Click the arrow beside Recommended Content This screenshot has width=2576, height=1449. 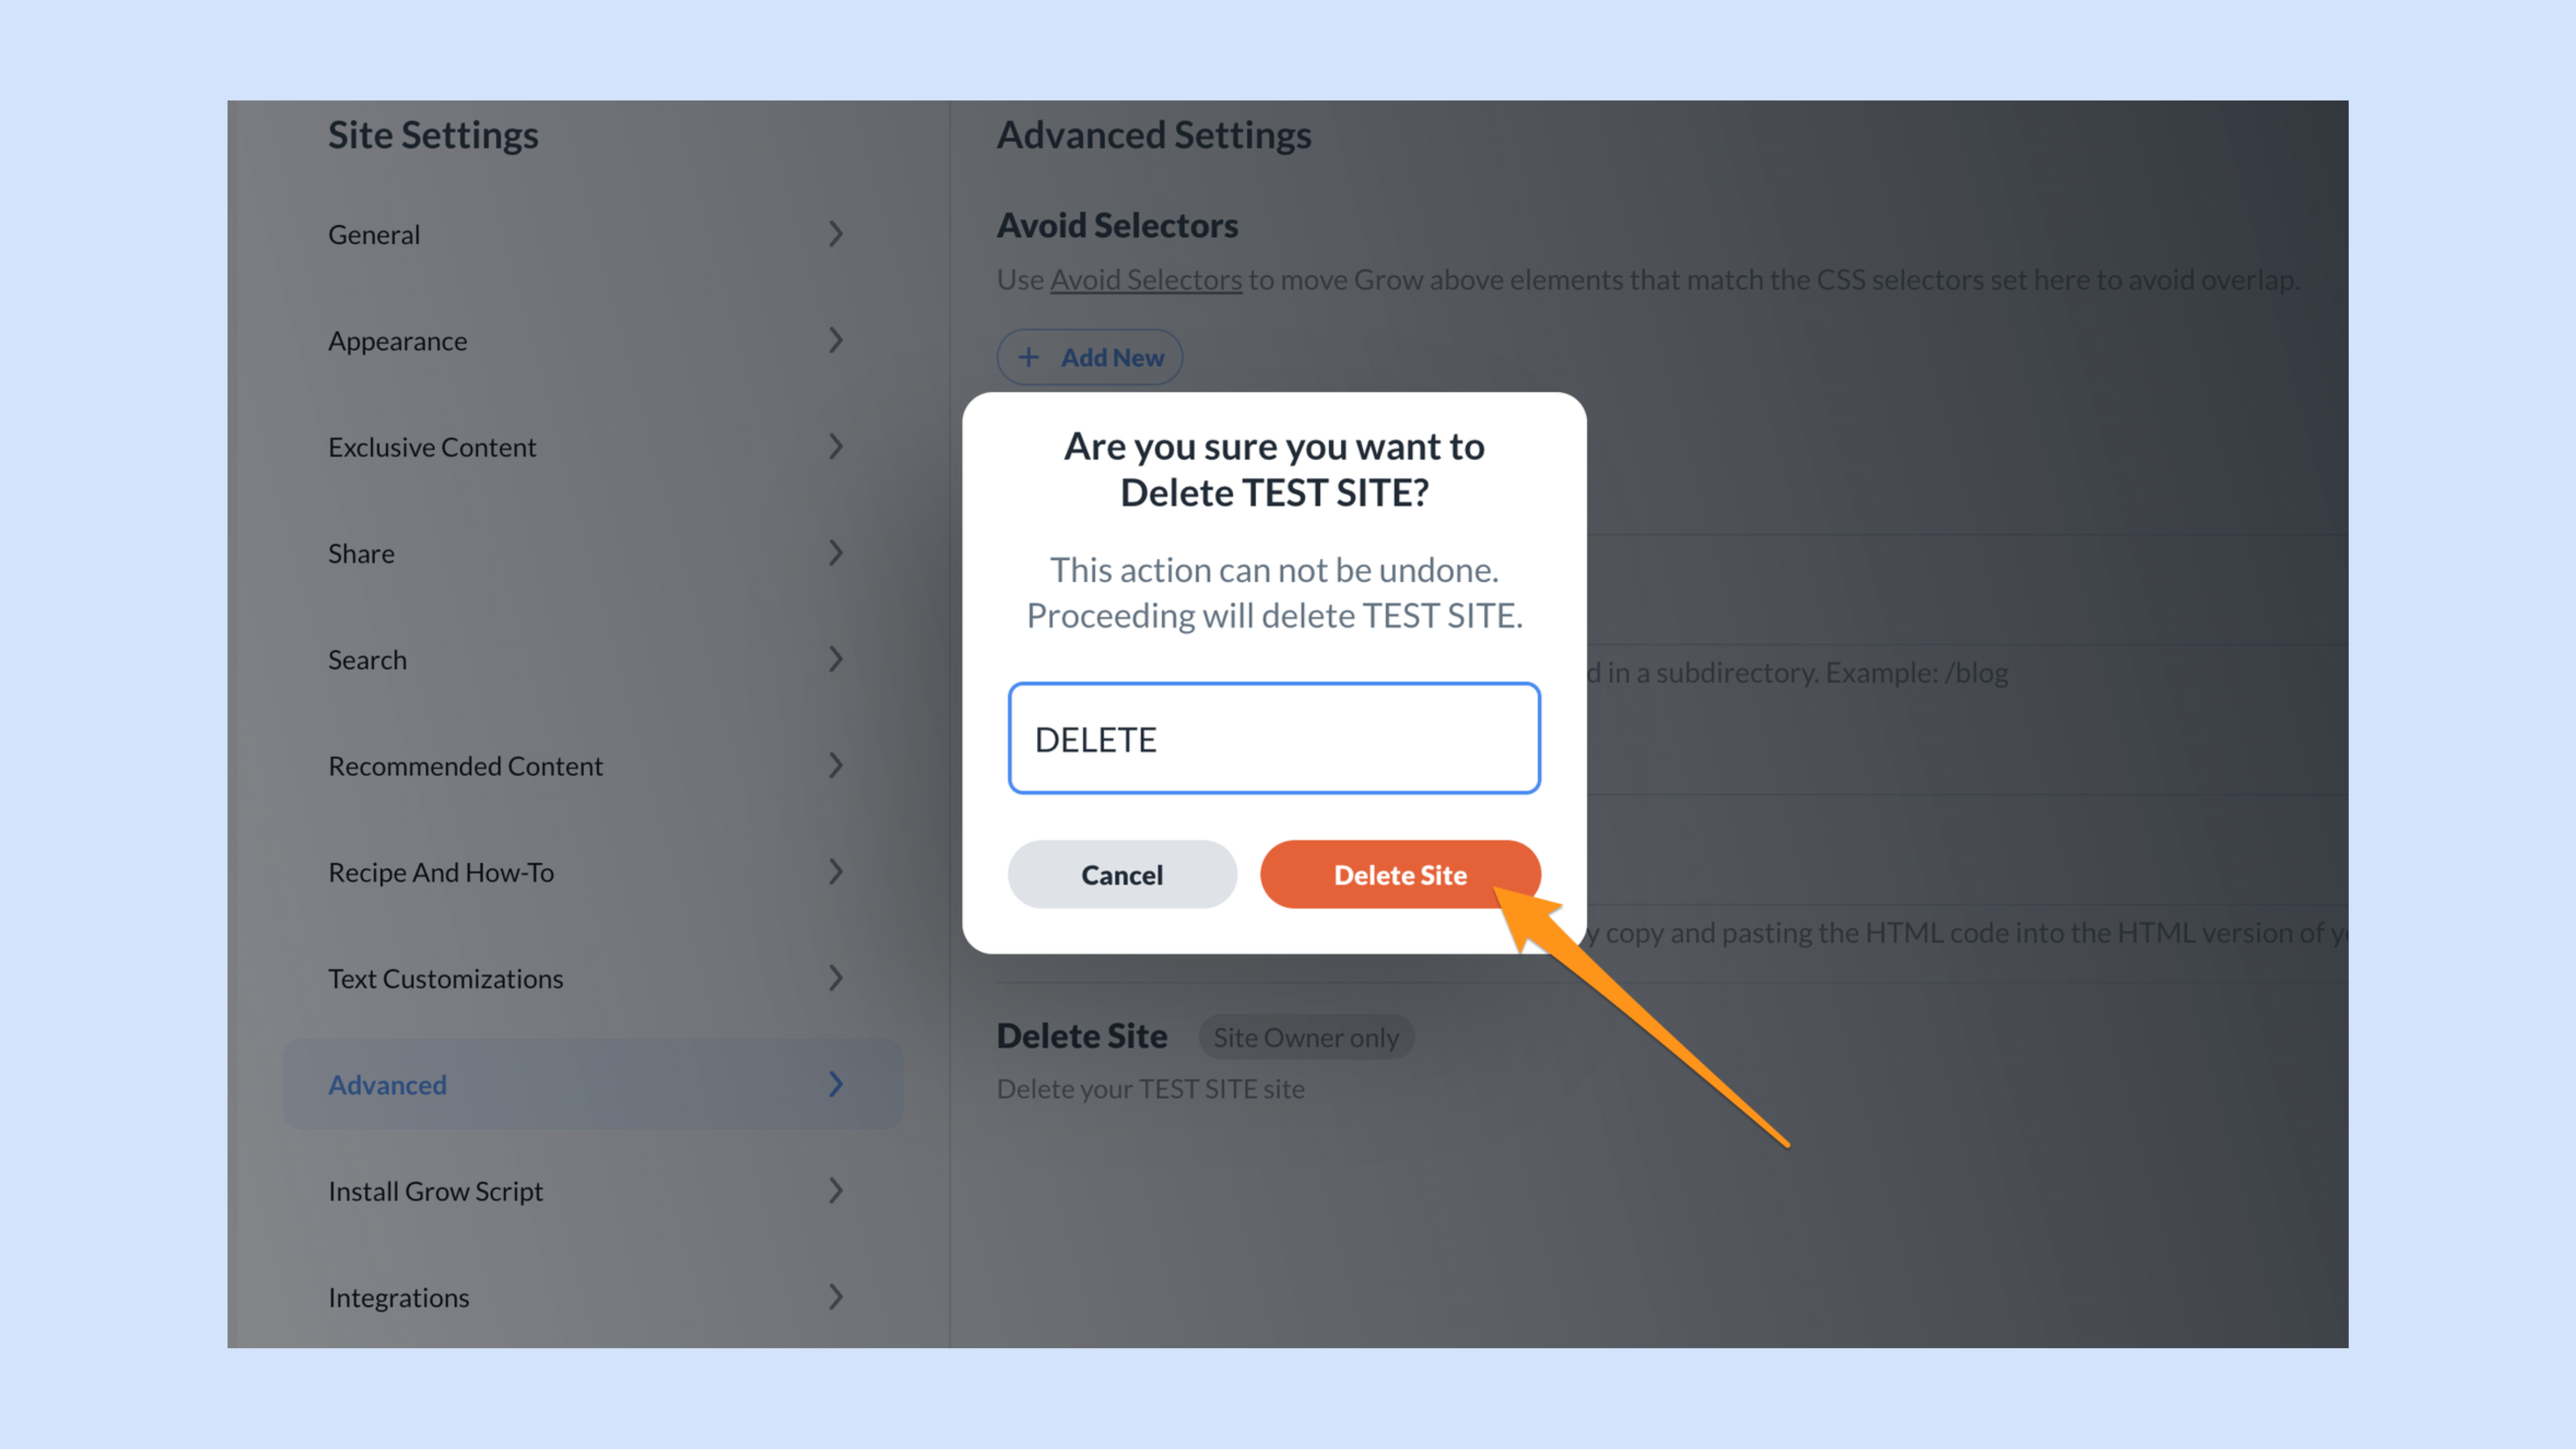tap(836, 765)
